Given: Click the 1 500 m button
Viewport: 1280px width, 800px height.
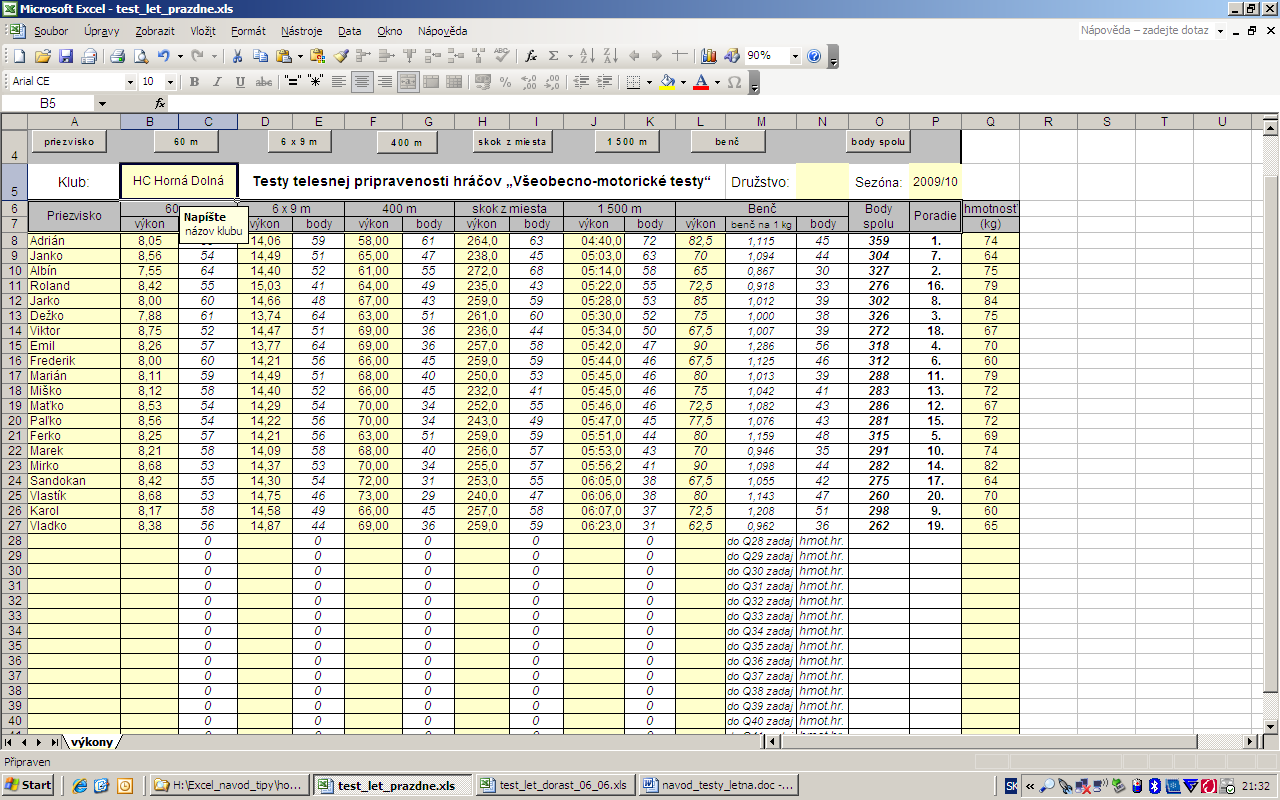Looking at the screenshot, I should point(627,142).
